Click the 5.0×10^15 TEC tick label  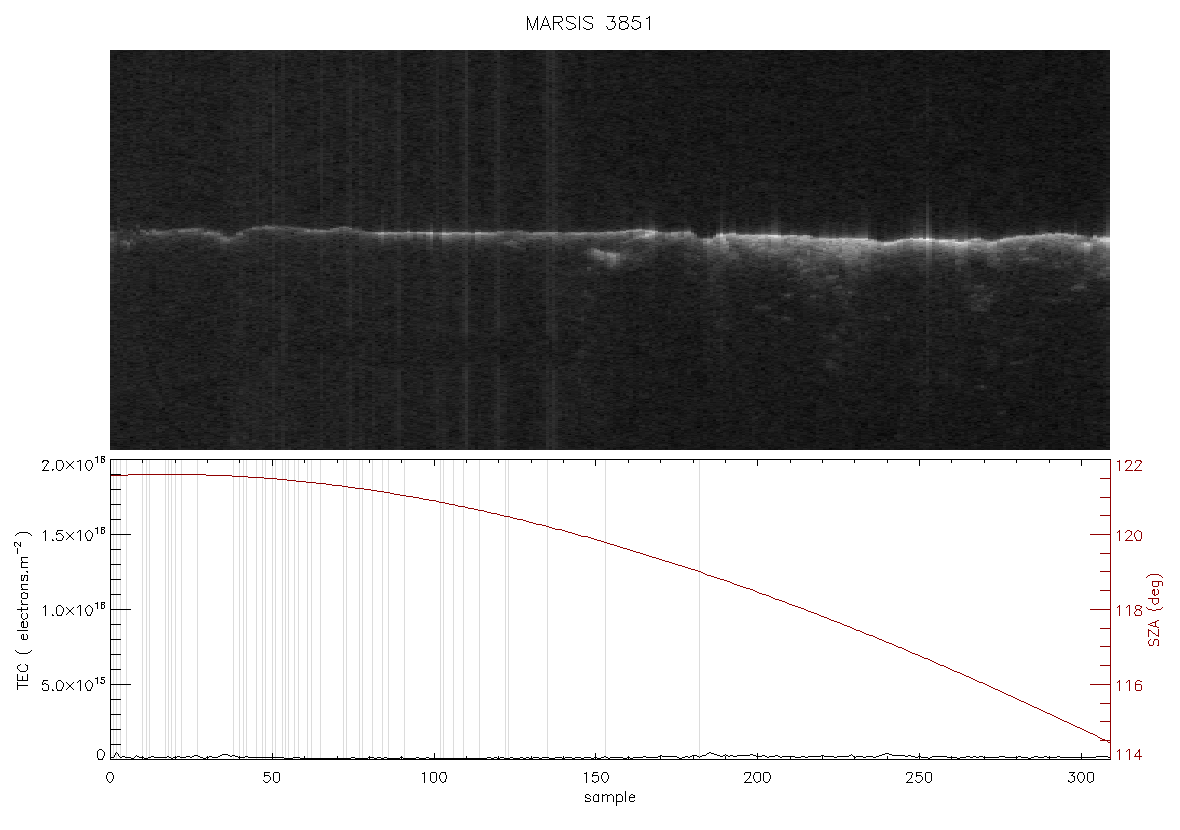click(x=73, y=685)
